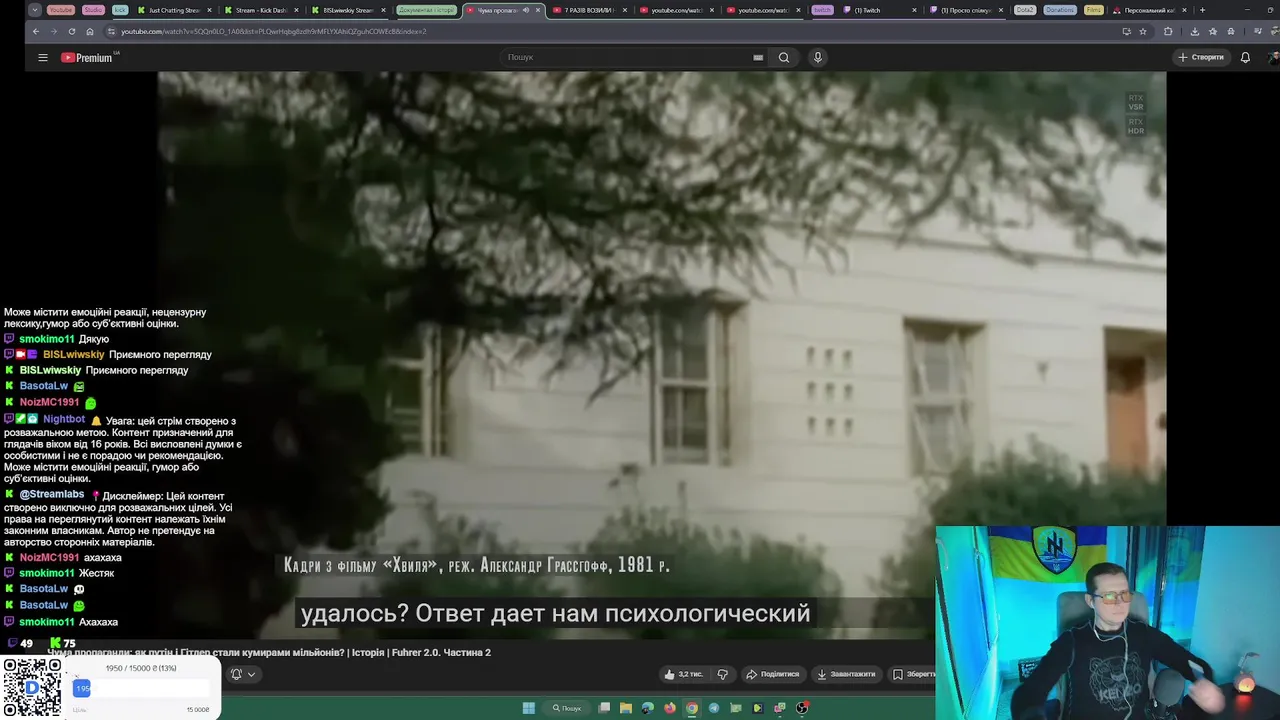Viewport: 1280px width, 720px height.
Task: Open Windows taskbar search Пошук
Action: point(567,708)
